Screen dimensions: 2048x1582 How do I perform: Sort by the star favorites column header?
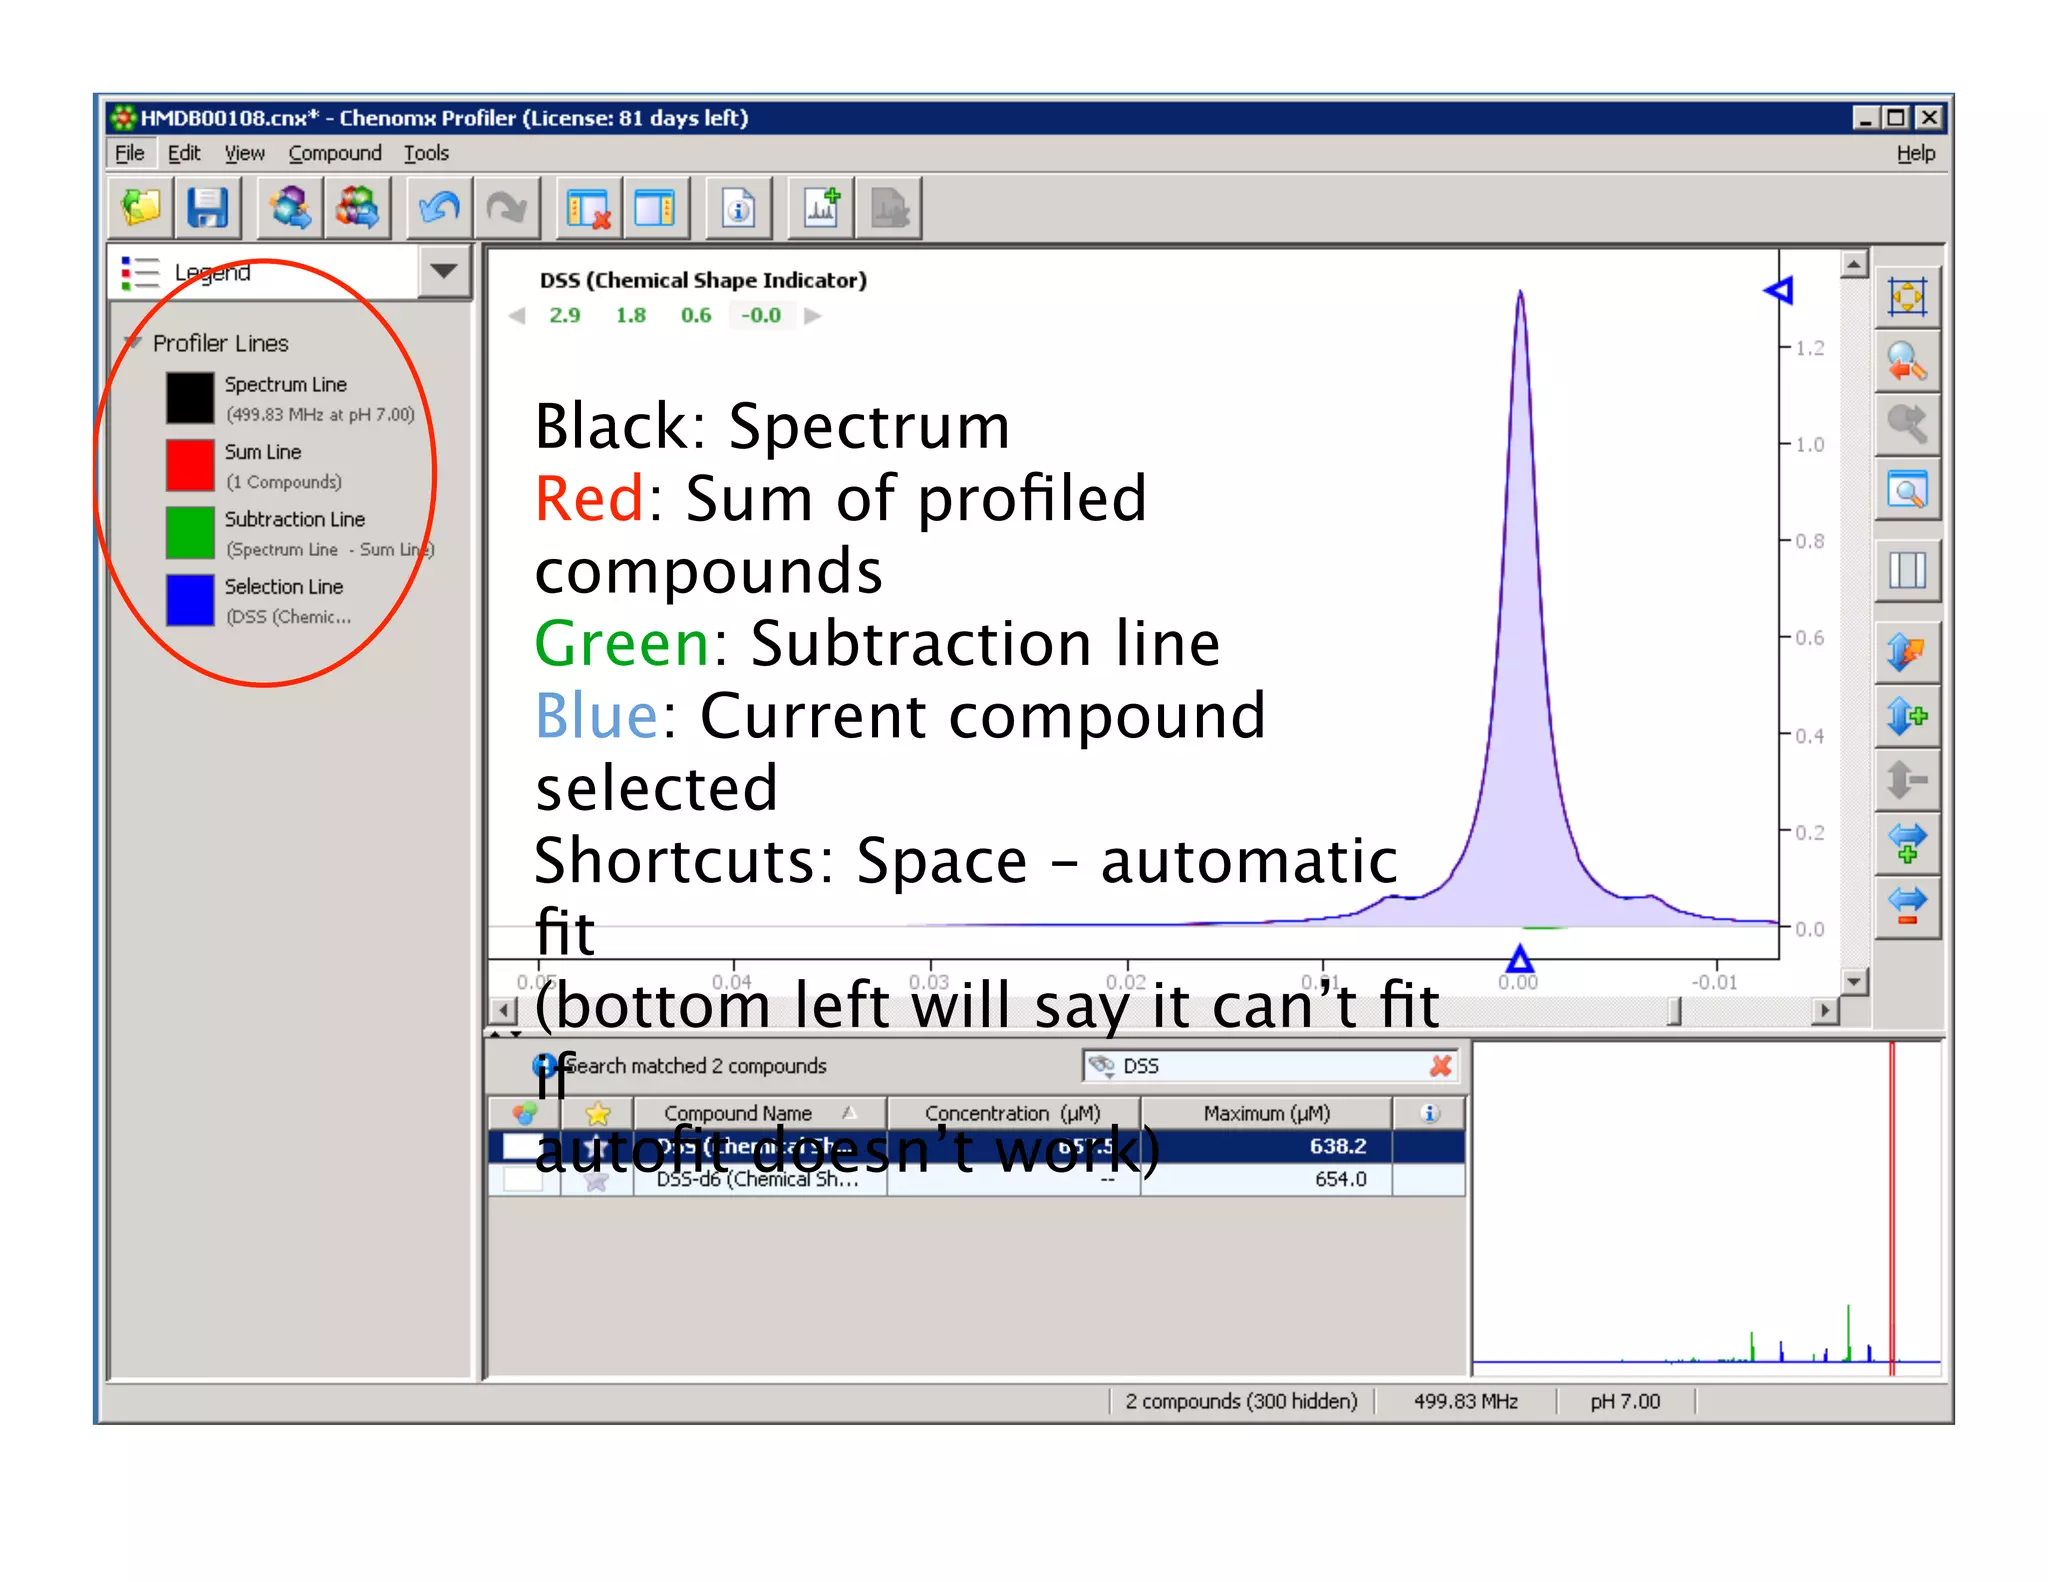[598, 1113]
